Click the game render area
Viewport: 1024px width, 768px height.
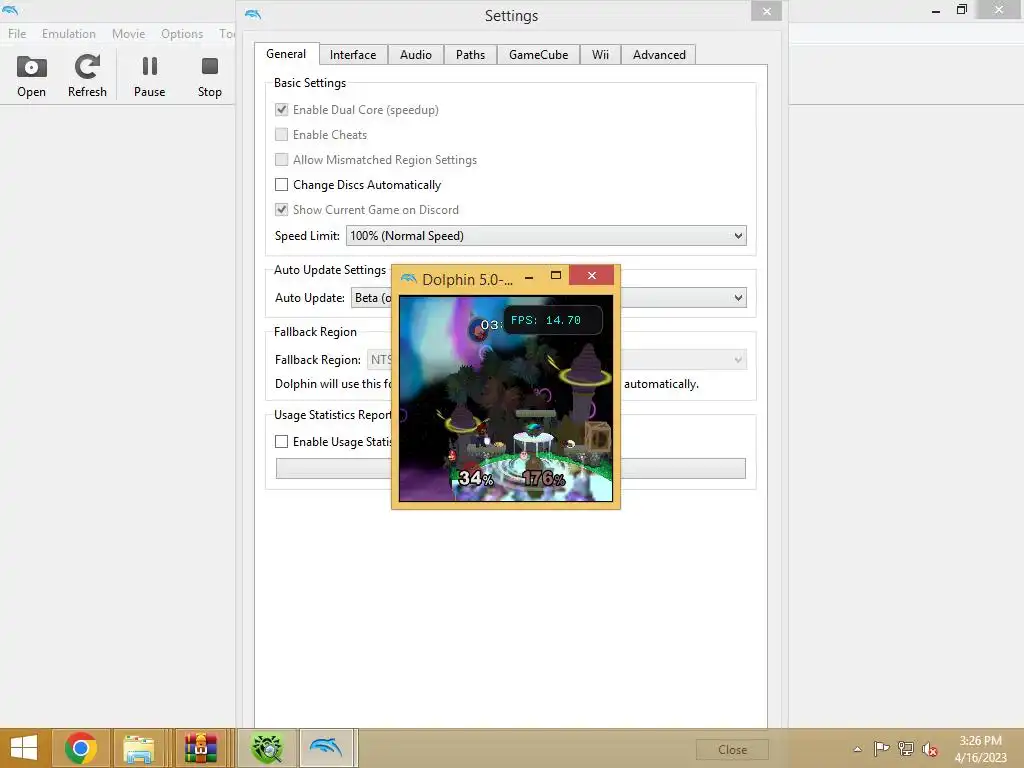pyautogui.click(x=506, y=398)
